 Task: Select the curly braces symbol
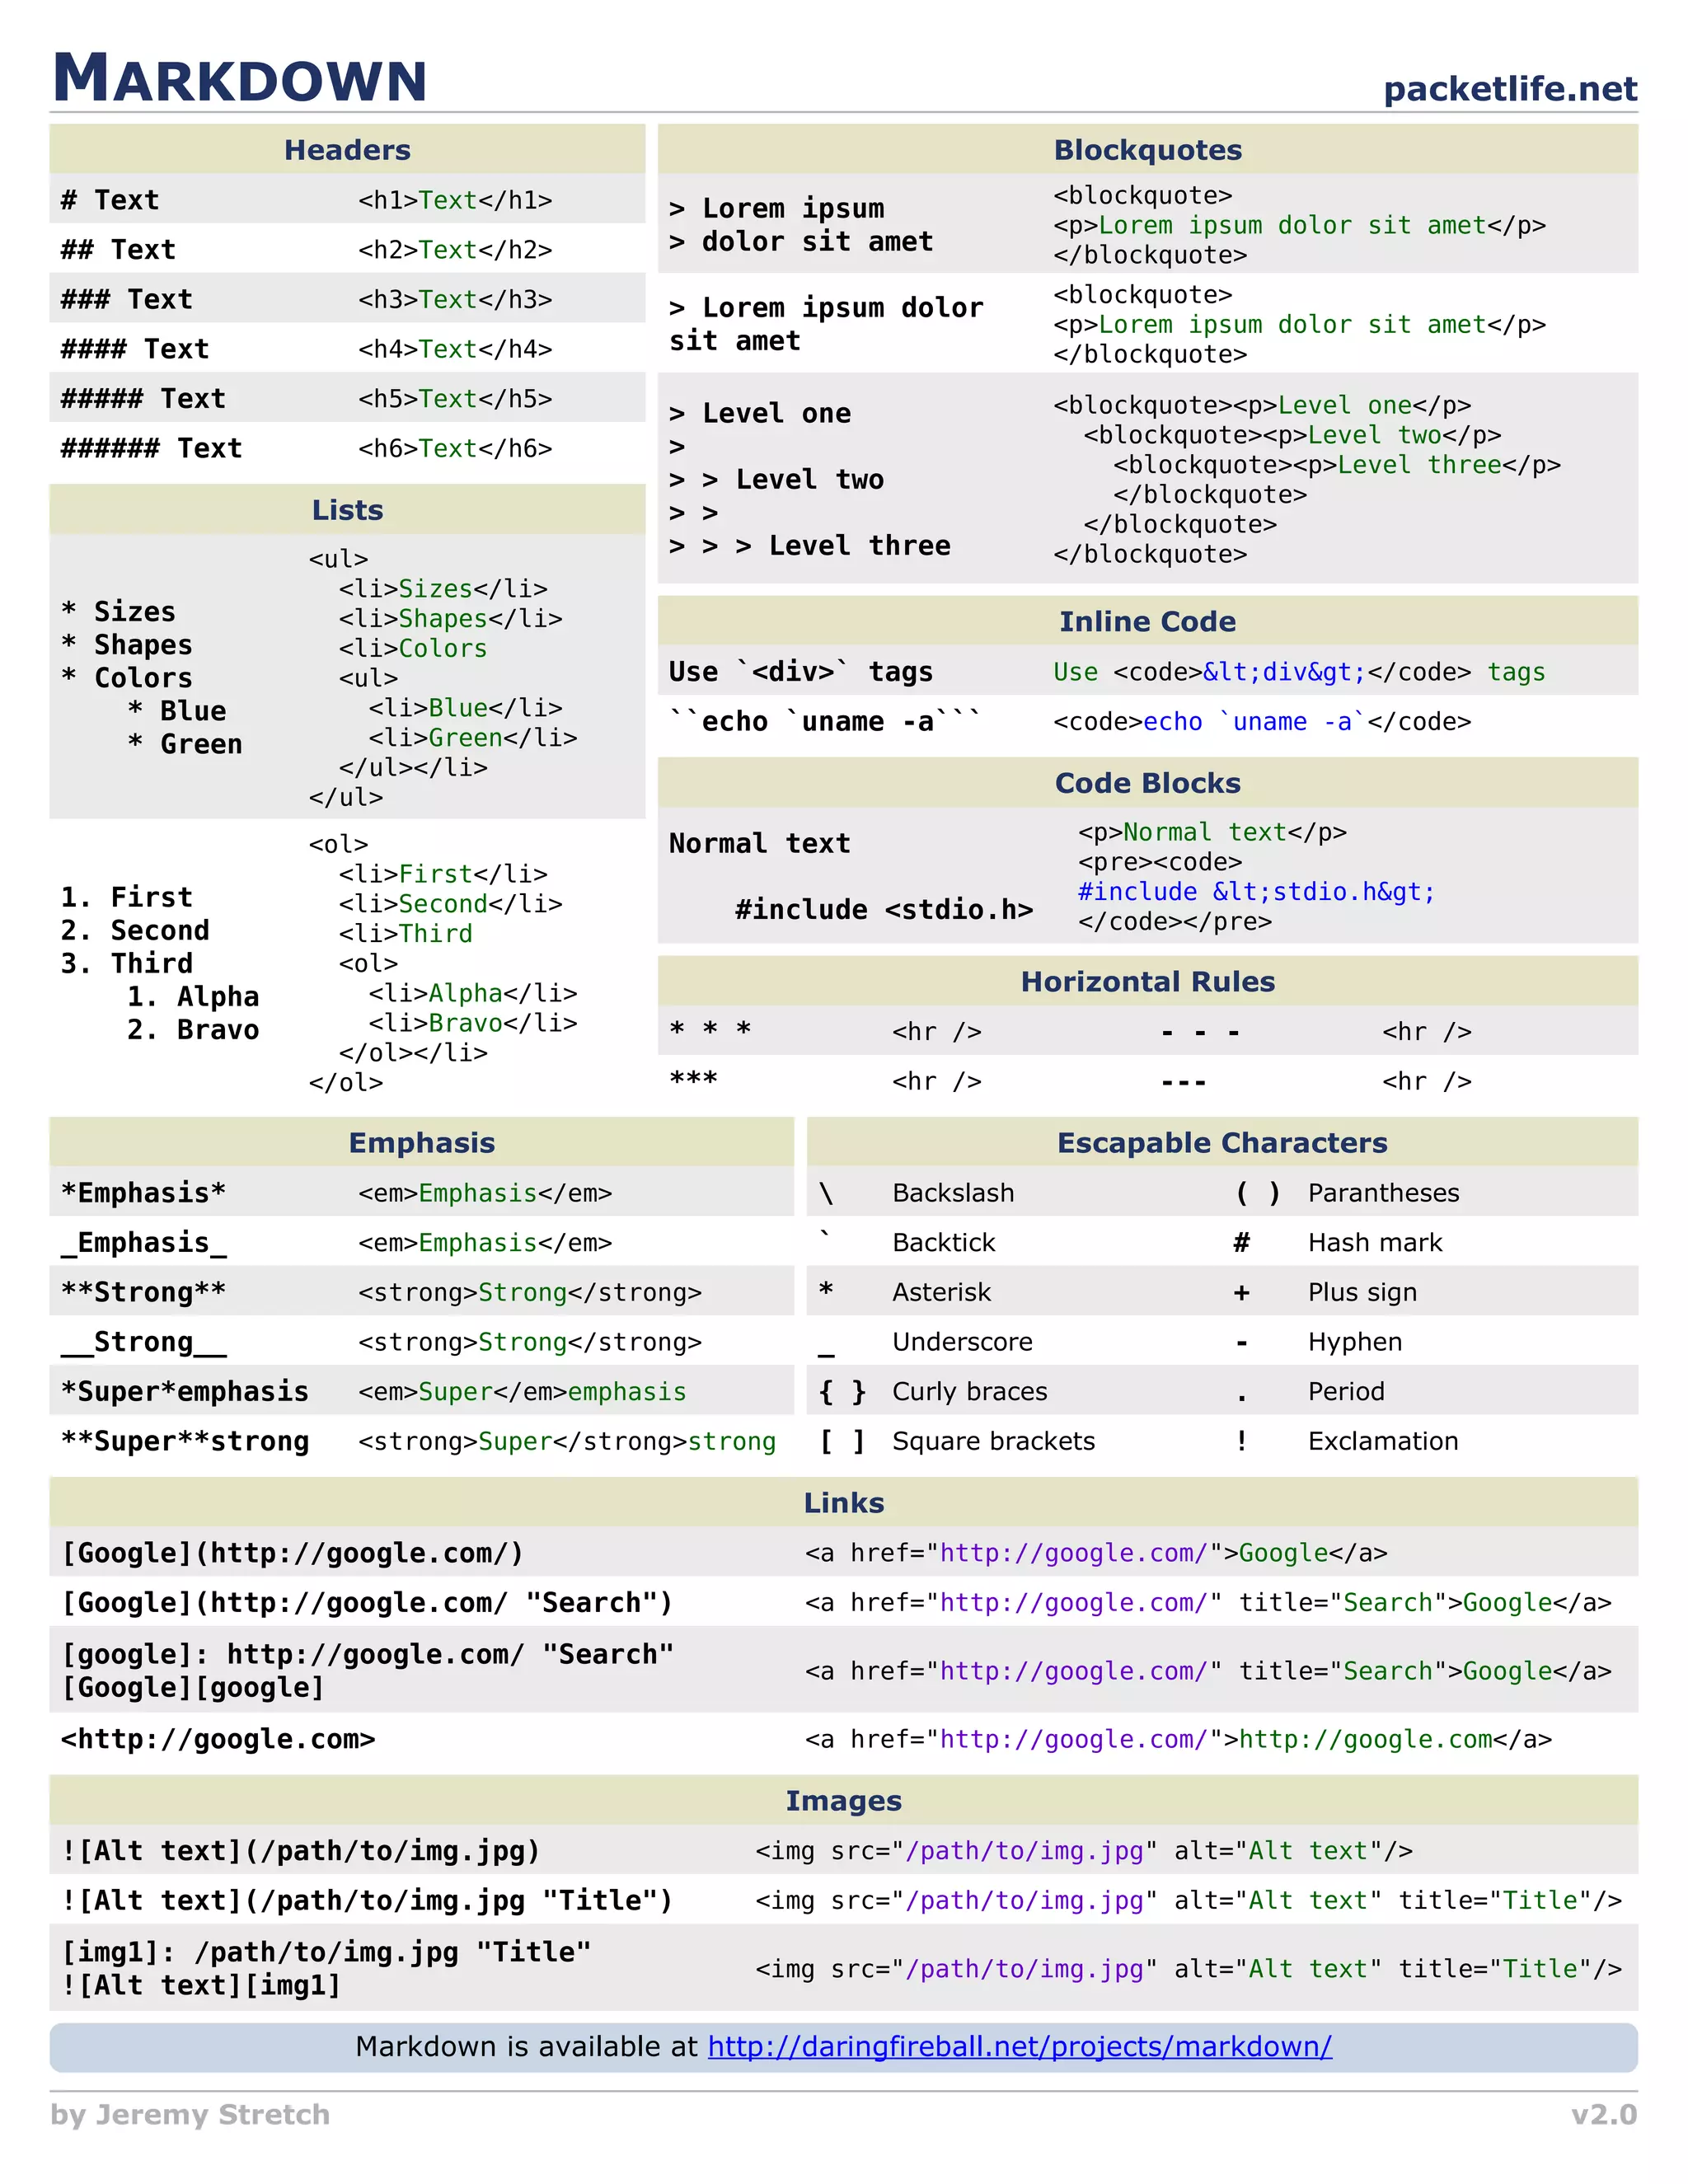tap(842, 1392)
